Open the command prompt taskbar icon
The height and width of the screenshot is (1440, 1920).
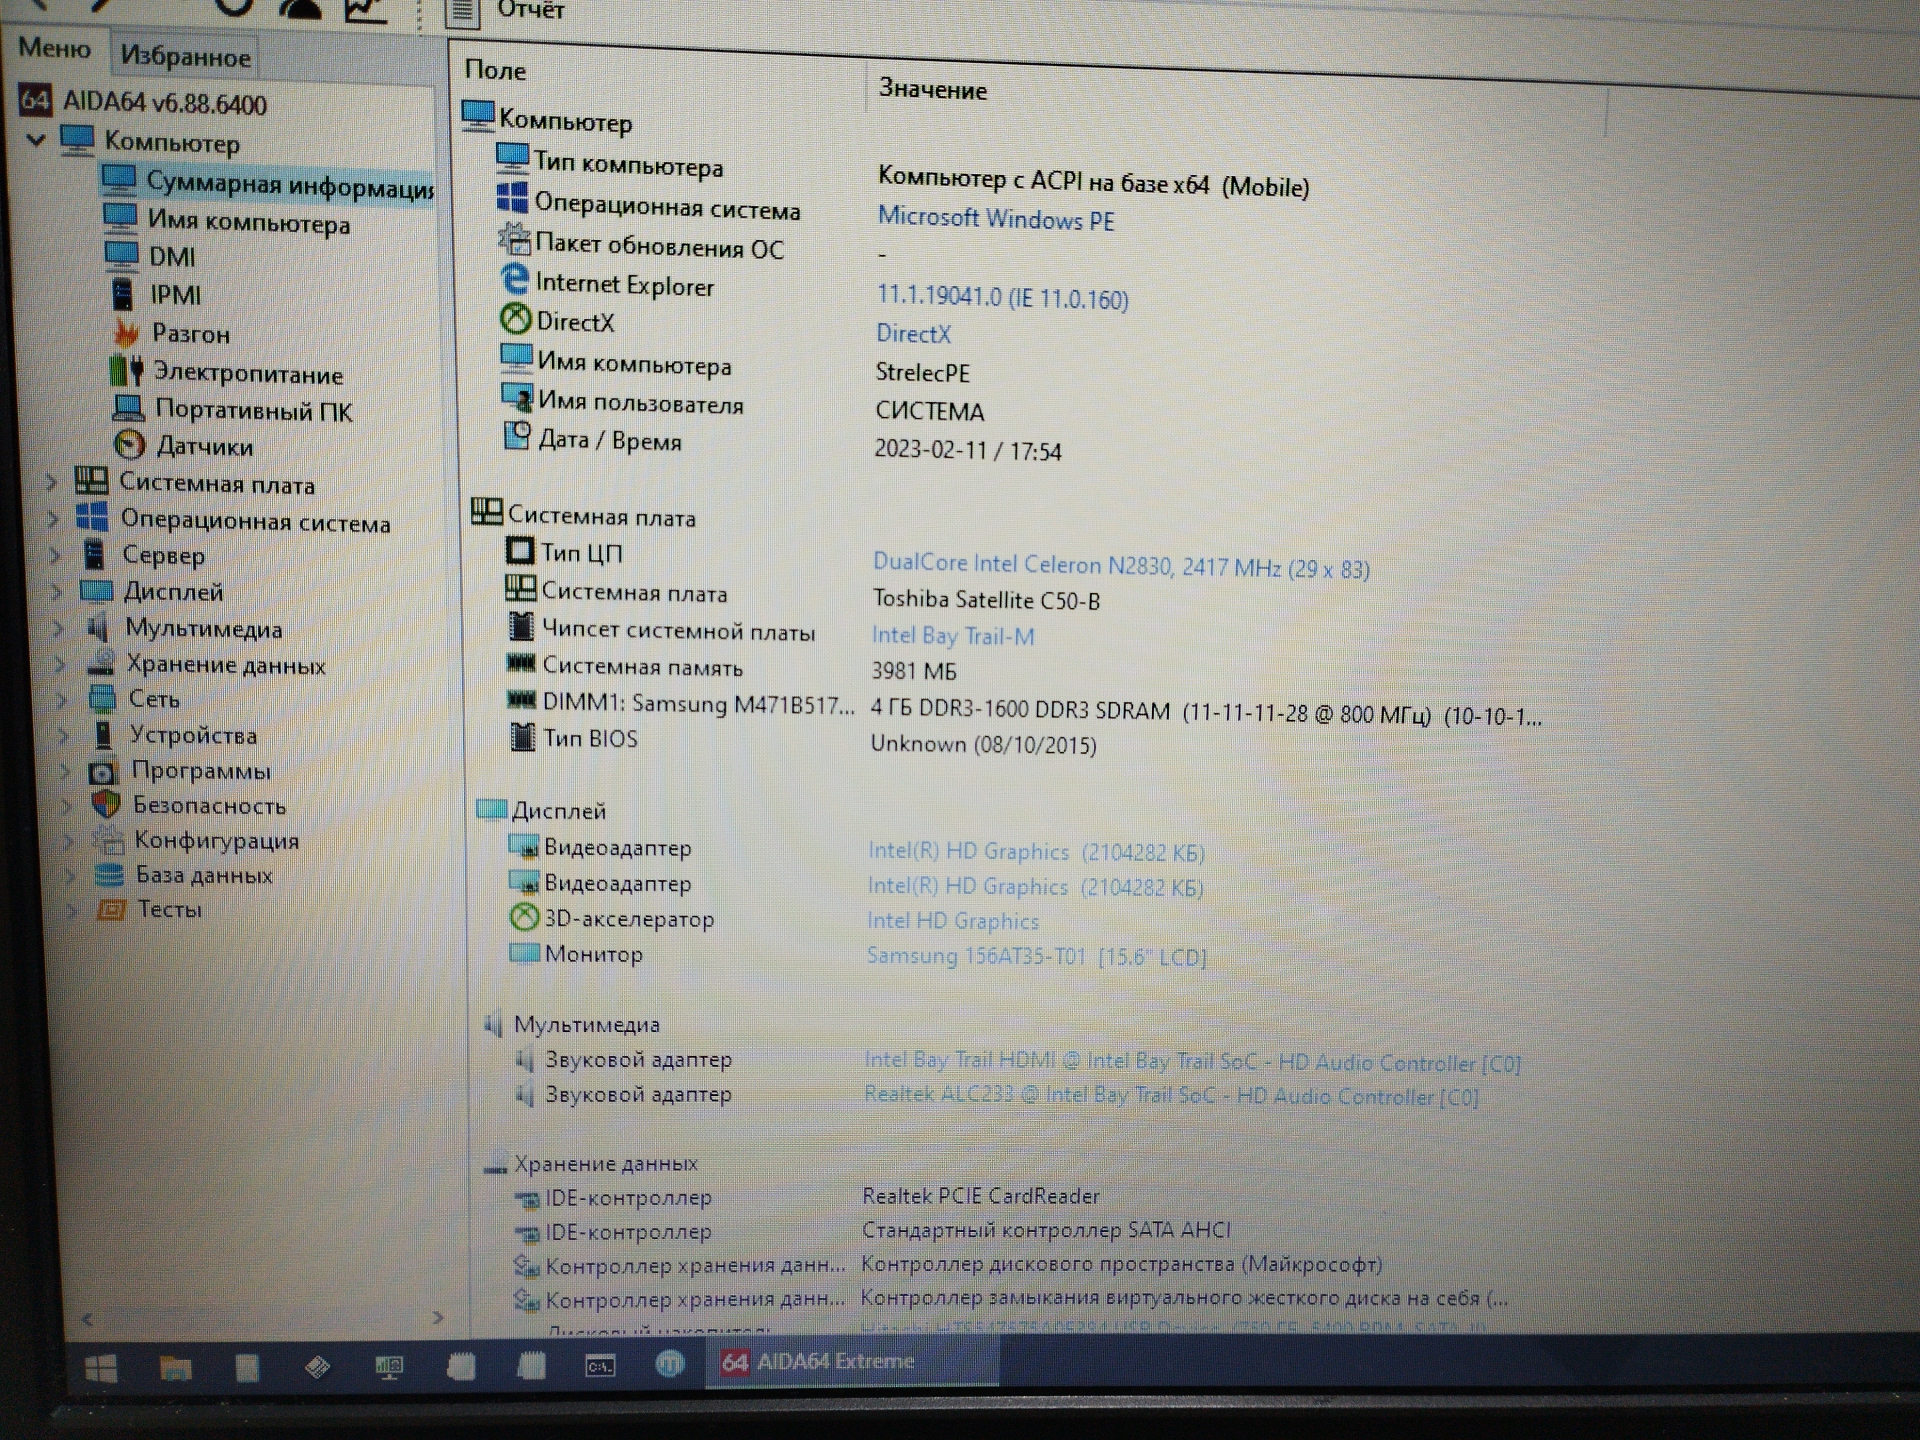click(600, 1365)
